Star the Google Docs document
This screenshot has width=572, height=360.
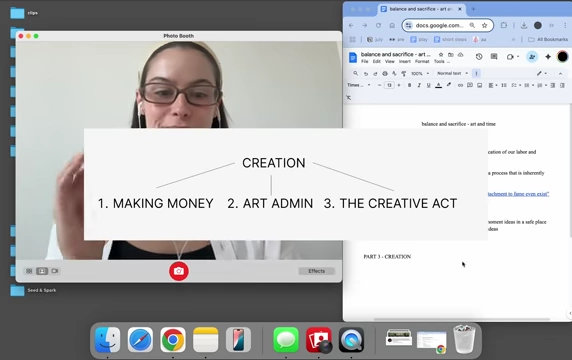pyautogui.click(x=441, y=54)
